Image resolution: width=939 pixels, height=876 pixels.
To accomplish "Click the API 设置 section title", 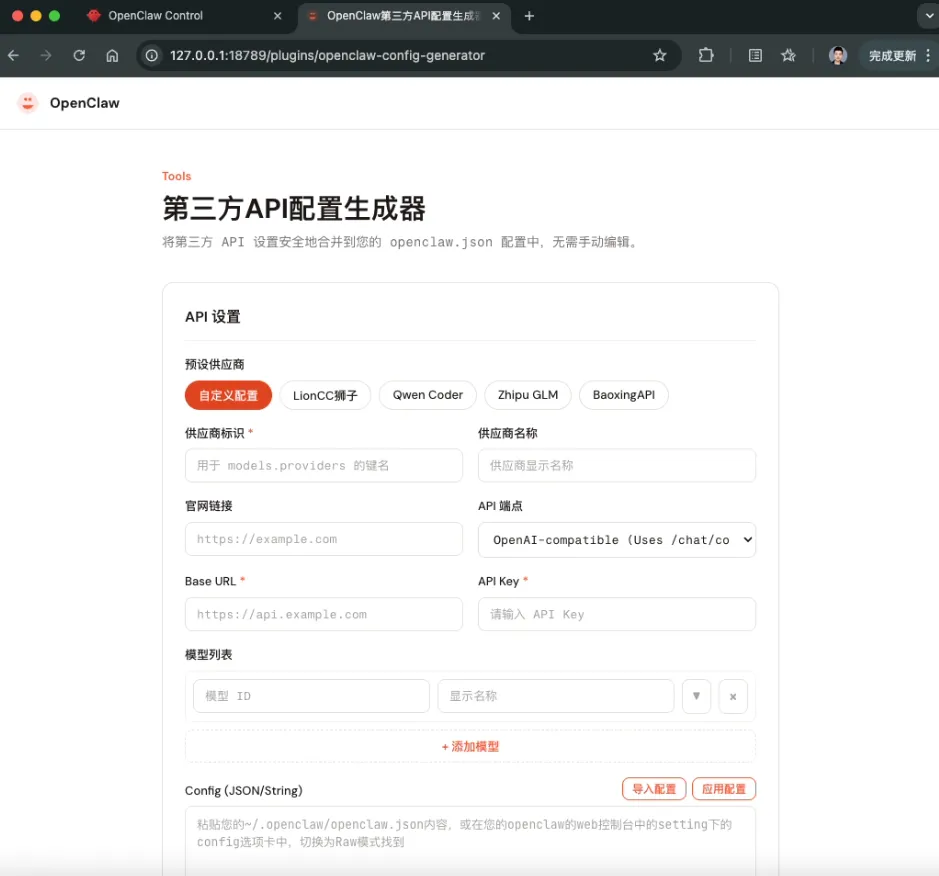I will 213,317.
